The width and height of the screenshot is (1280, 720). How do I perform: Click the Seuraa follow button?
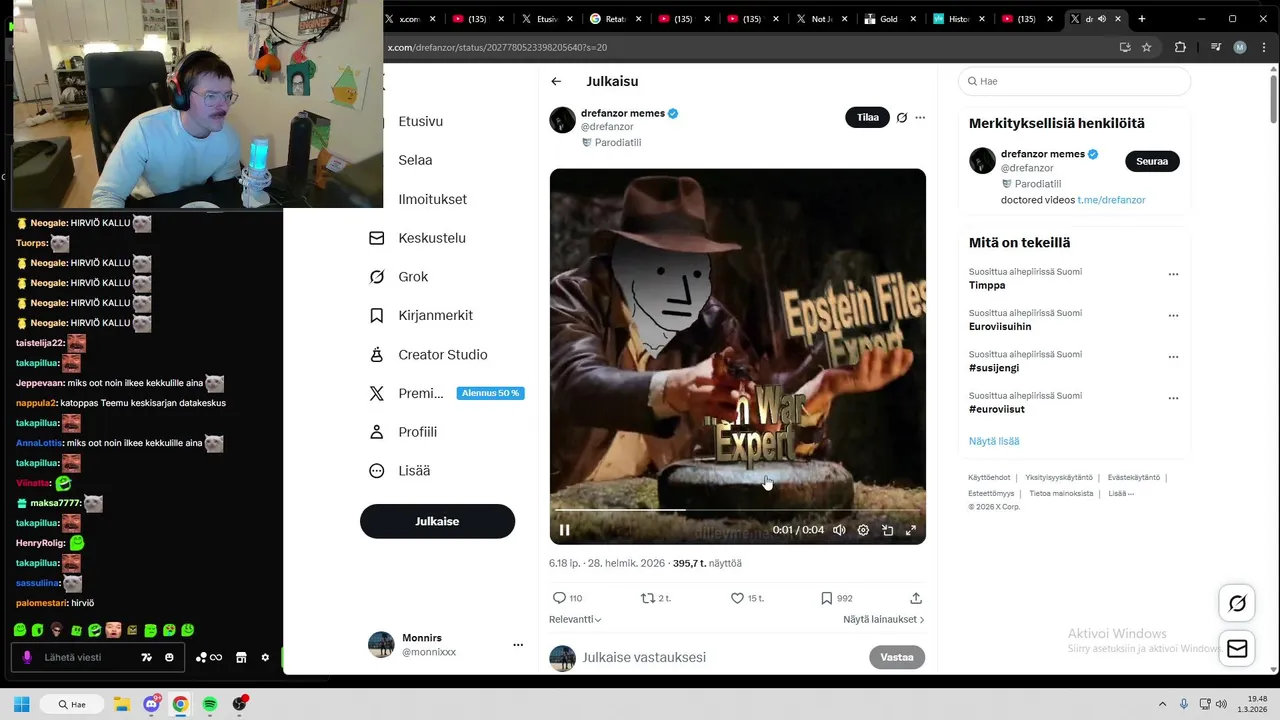[x=1152, y=161]
